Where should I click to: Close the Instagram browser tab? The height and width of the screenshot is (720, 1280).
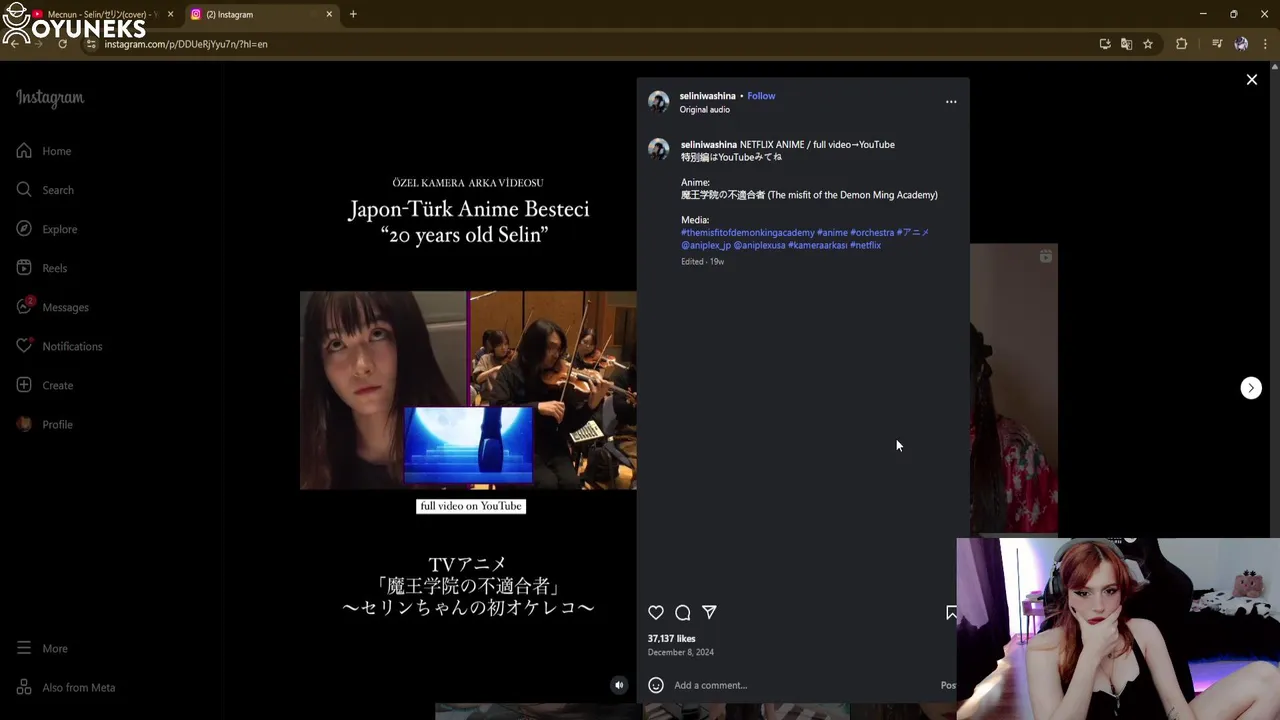[330, 14]
